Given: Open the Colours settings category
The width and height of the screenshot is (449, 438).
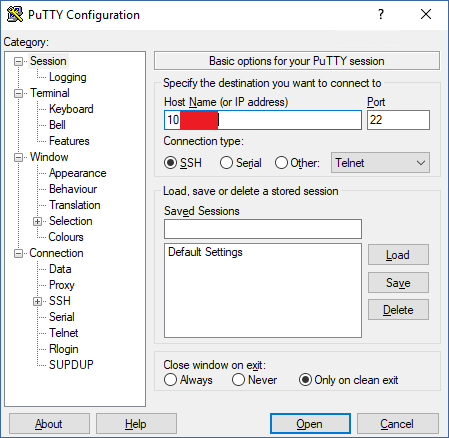Looking at the screenshot, I should [x=66, y=237].
